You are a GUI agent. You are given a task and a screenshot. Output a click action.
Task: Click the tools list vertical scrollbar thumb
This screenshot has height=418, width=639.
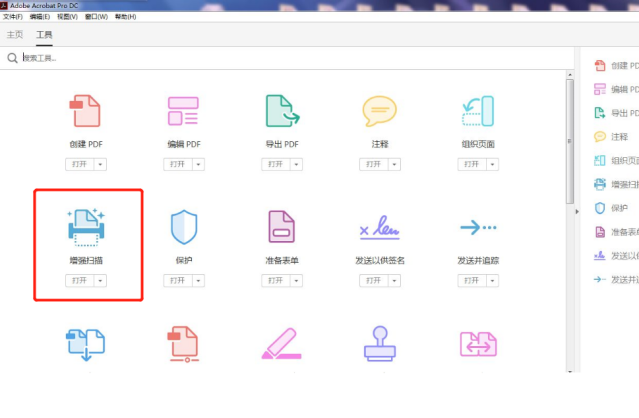click(570, 141)
